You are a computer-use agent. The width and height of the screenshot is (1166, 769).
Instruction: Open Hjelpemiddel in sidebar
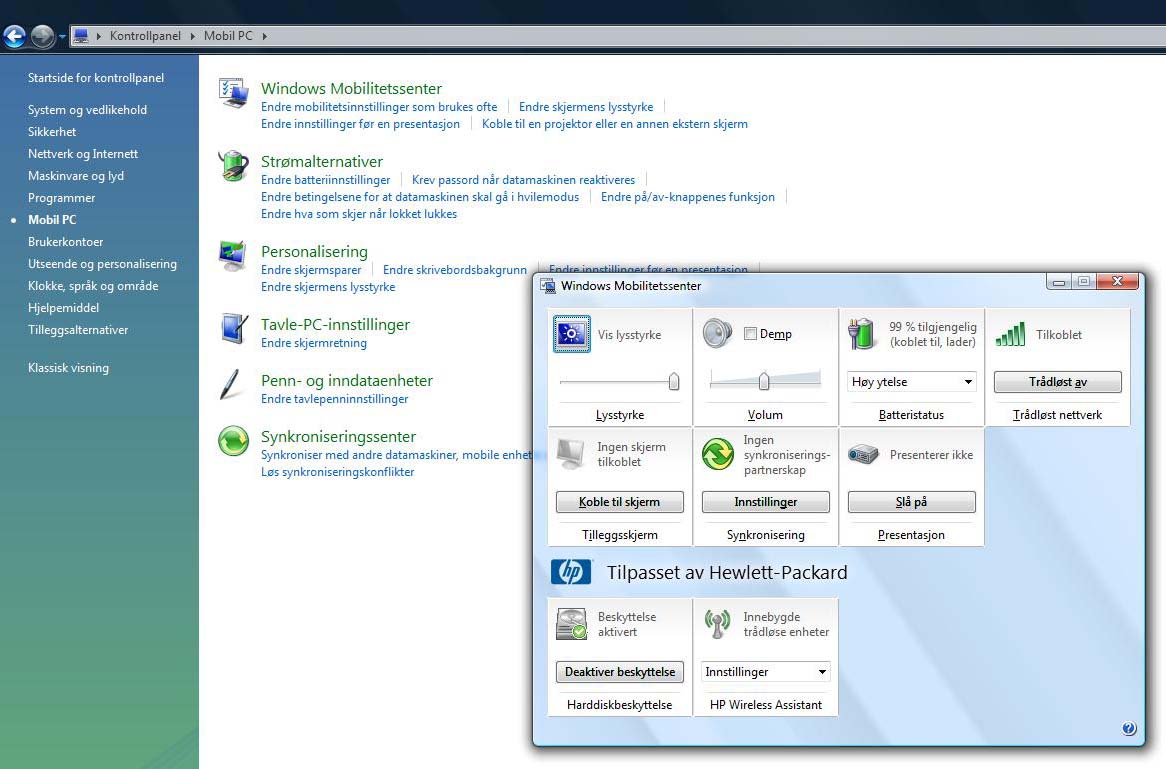[63, 307]
